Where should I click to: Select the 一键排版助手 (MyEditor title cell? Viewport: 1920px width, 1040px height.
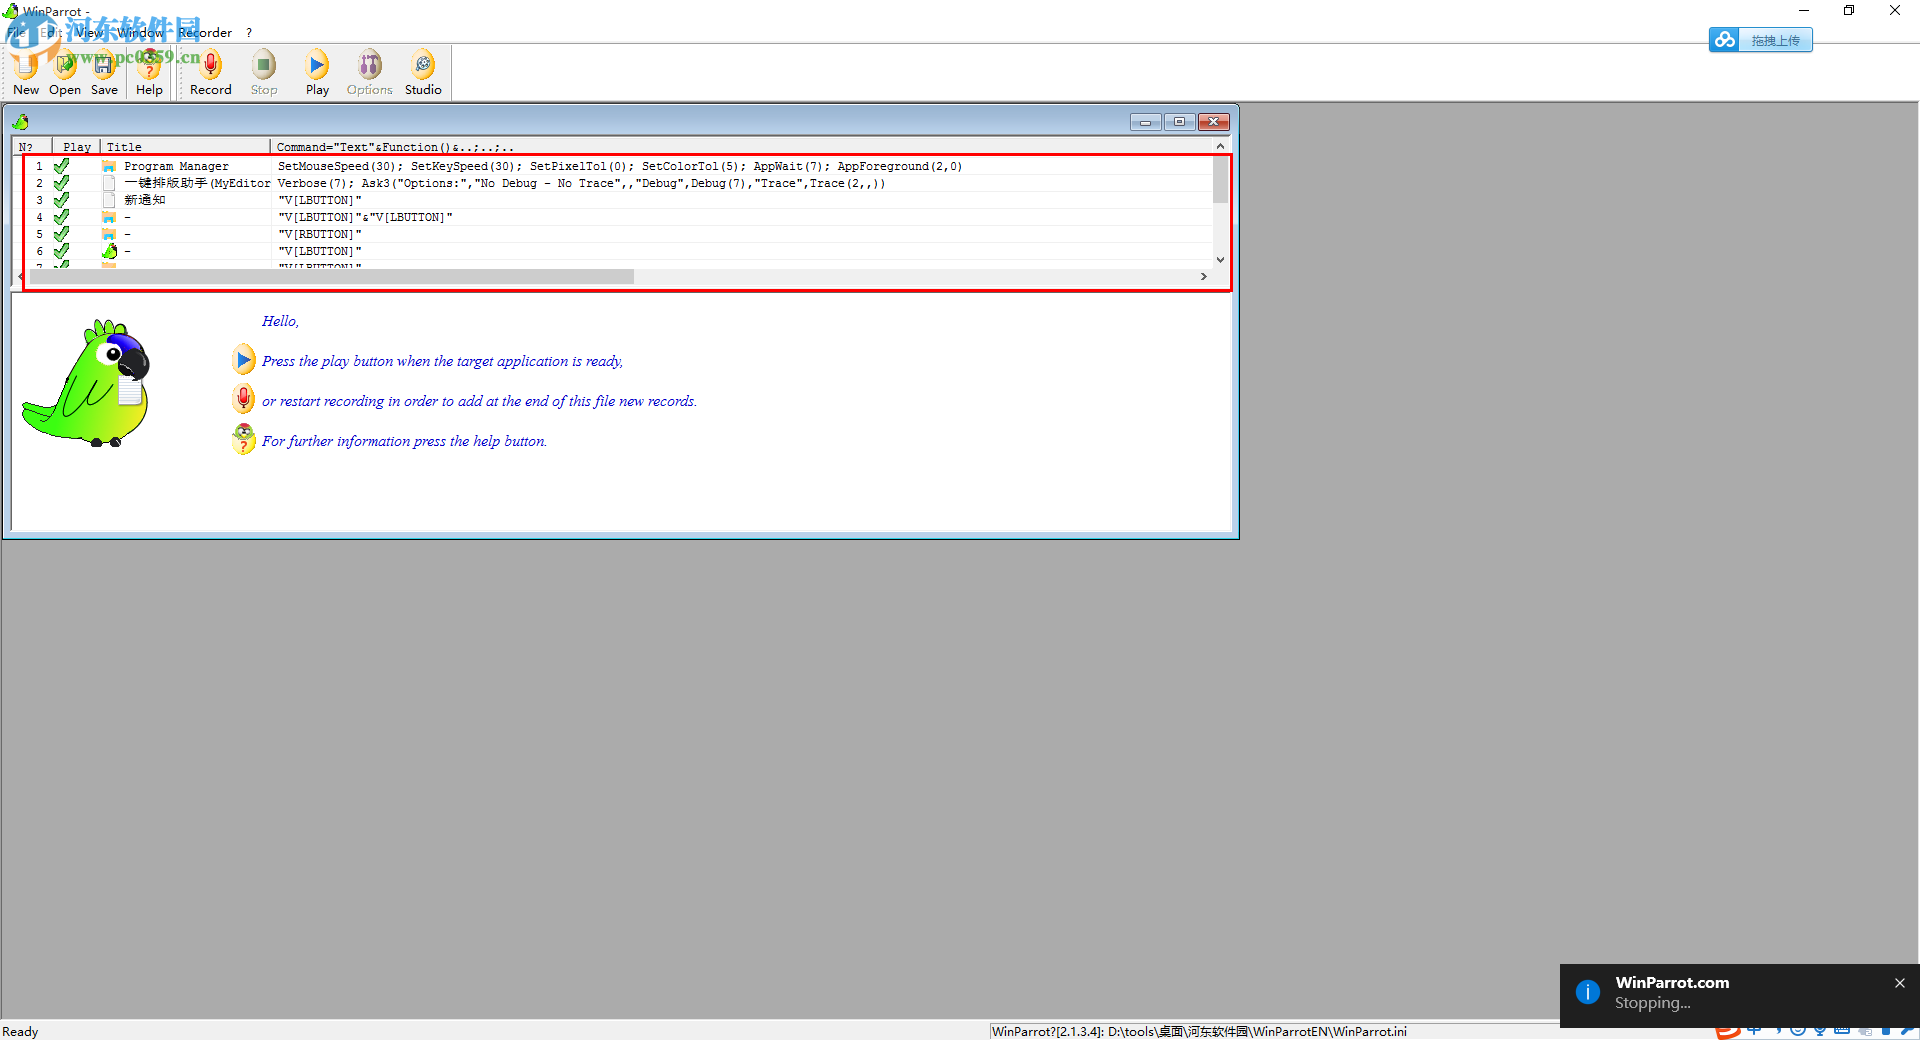coord(197,183)
